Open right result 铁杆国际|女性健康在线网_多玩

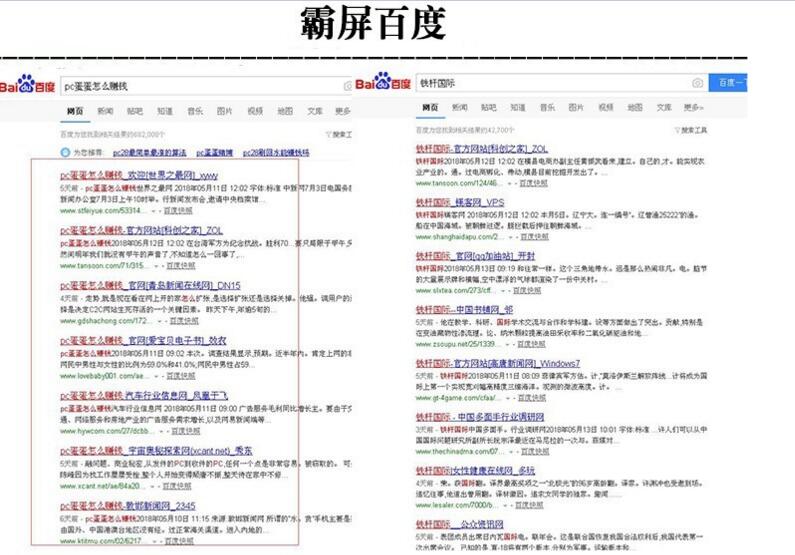[476, 471]
